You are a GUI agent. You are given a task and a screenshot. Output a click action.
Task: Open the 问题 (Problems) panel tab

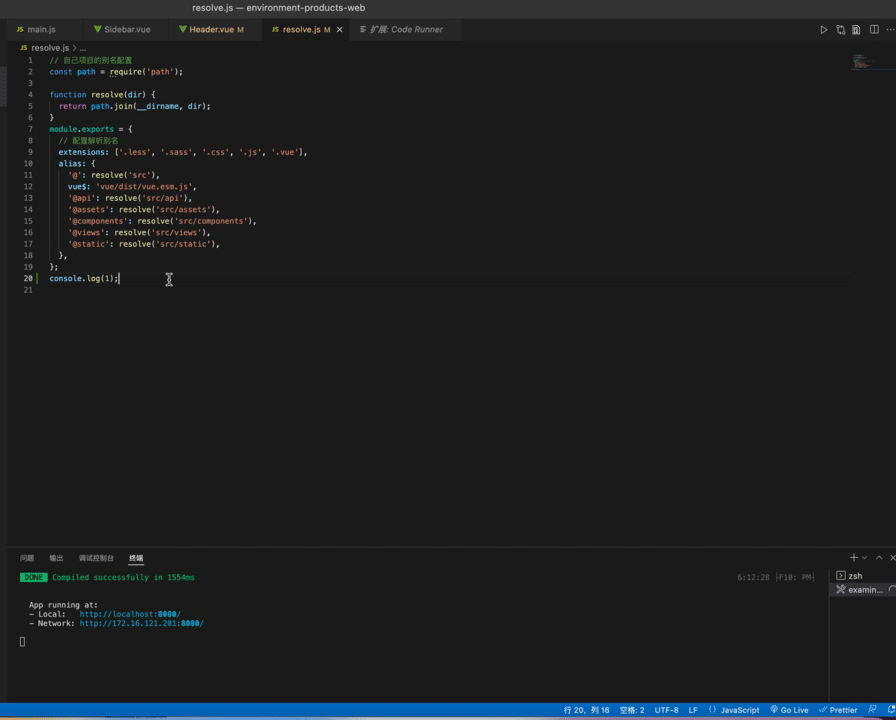(x=27, y=558)
